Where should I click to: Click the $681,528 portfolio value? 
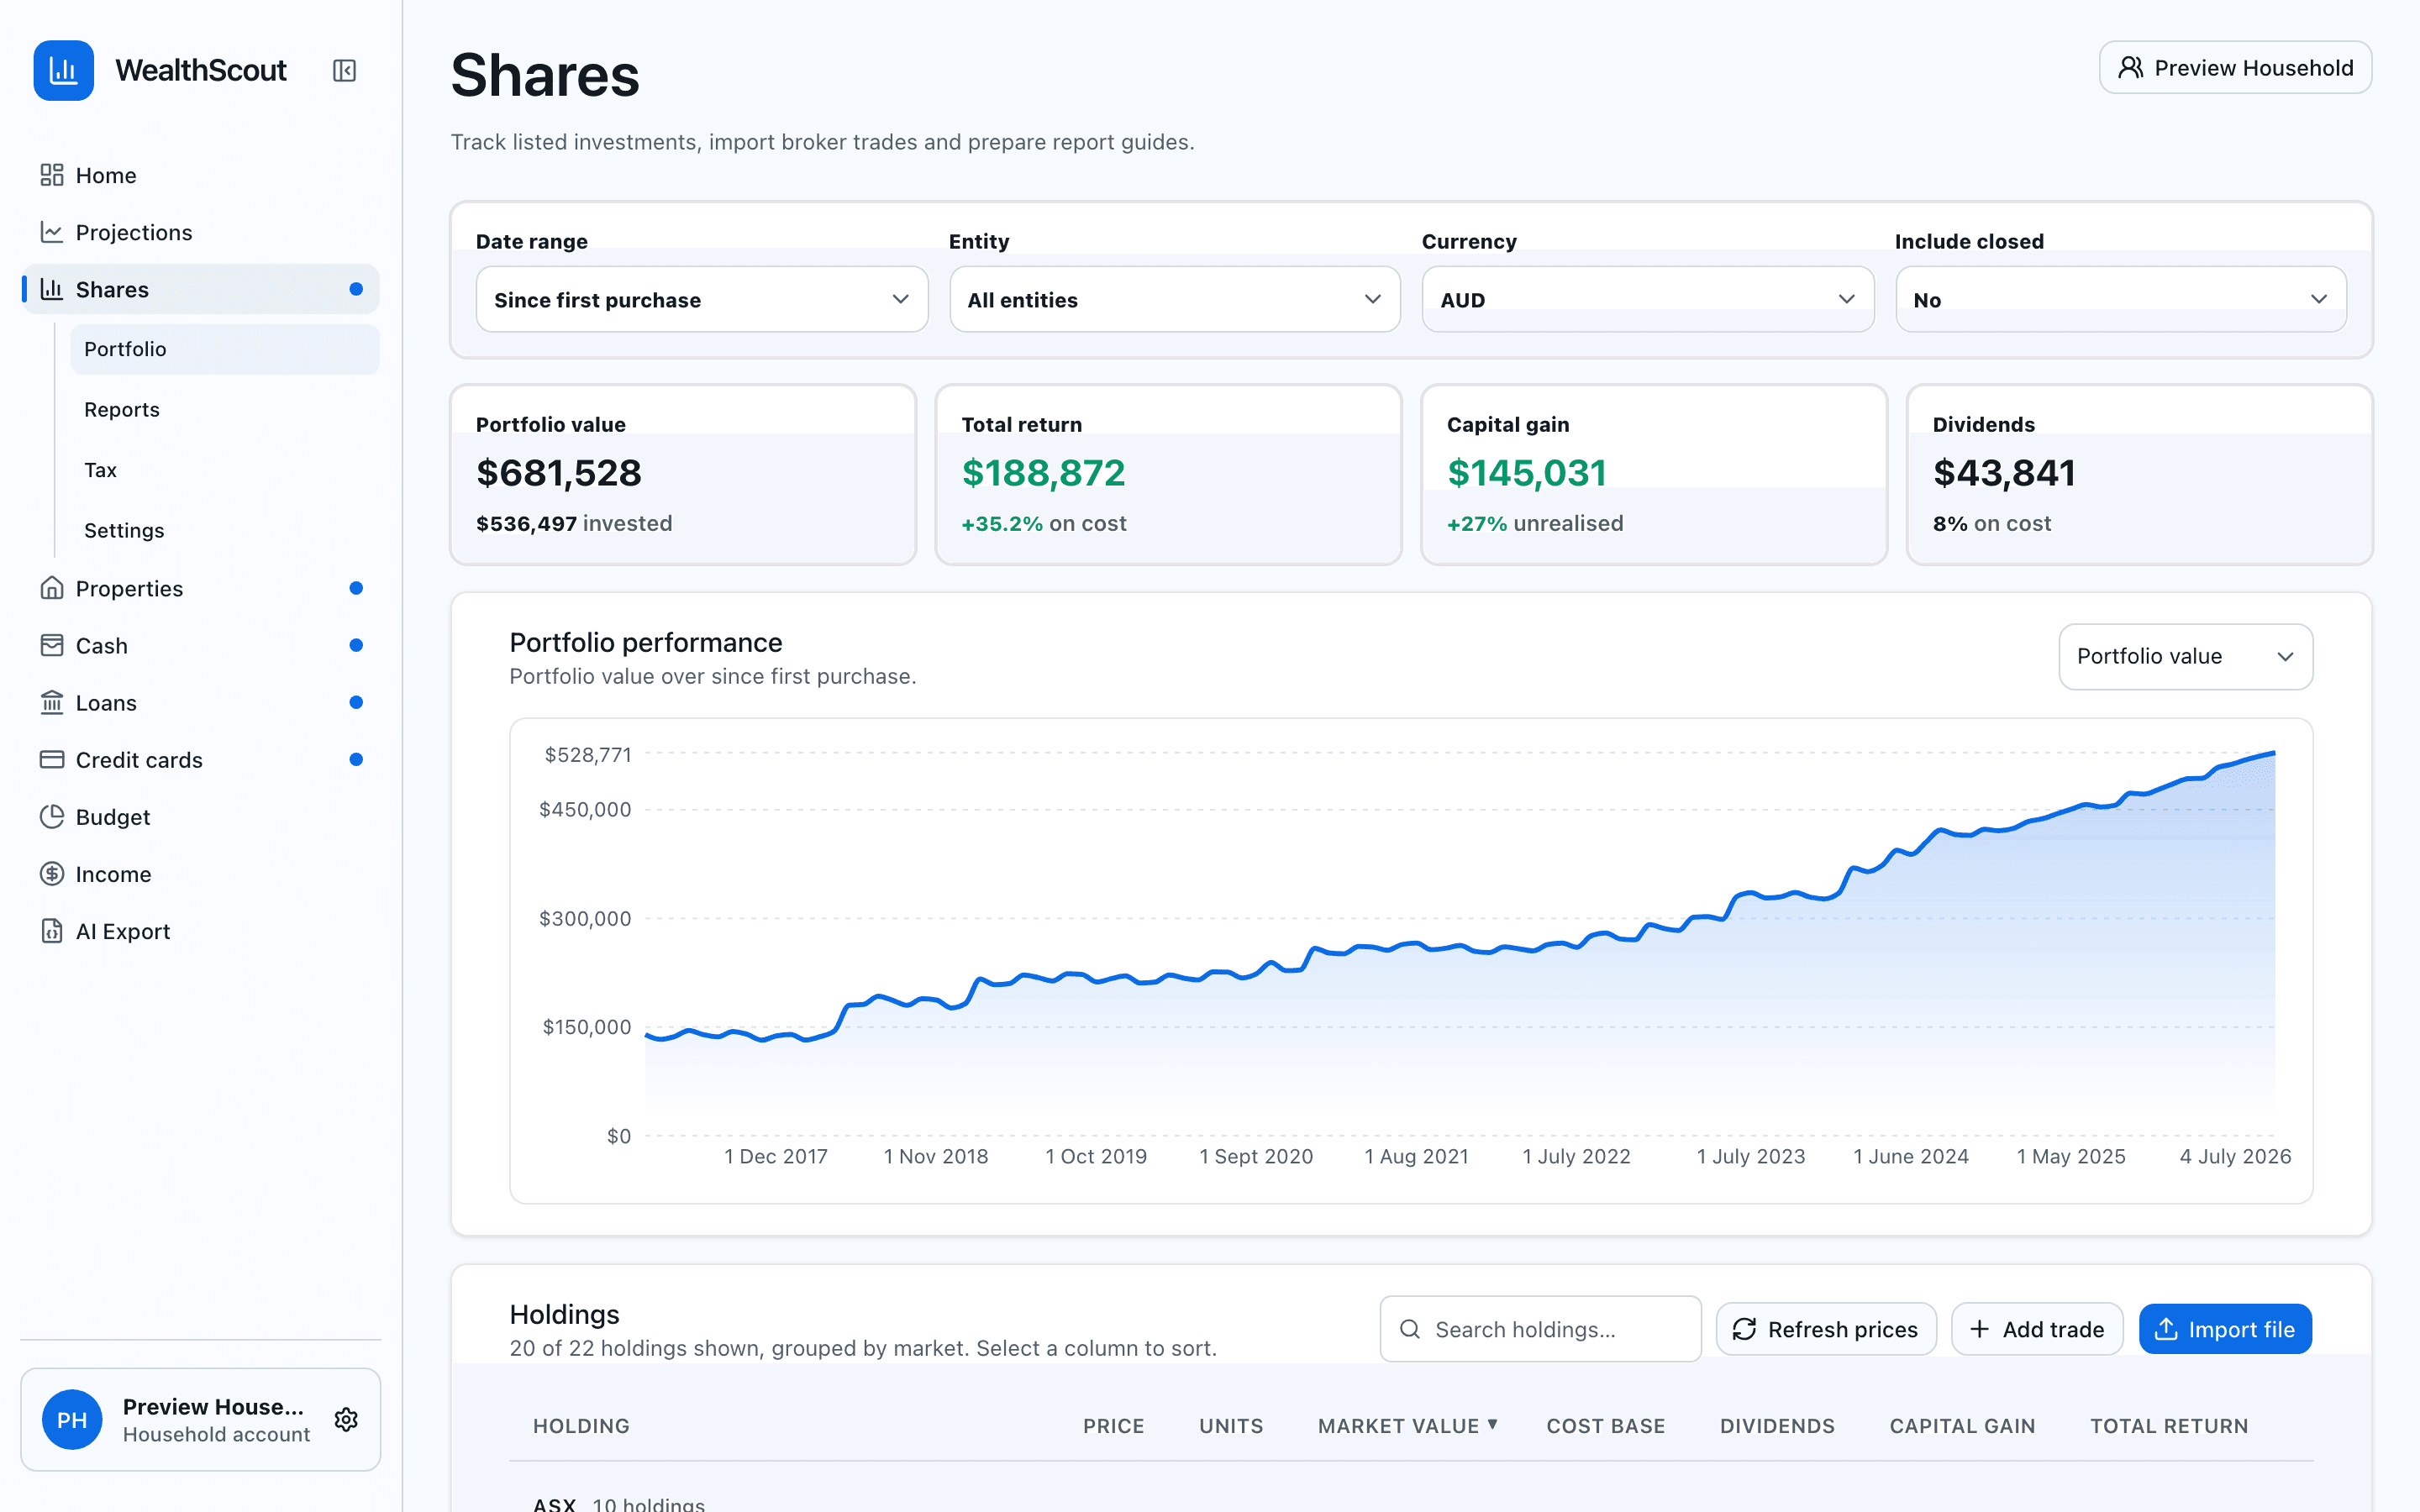pos(559,473)
